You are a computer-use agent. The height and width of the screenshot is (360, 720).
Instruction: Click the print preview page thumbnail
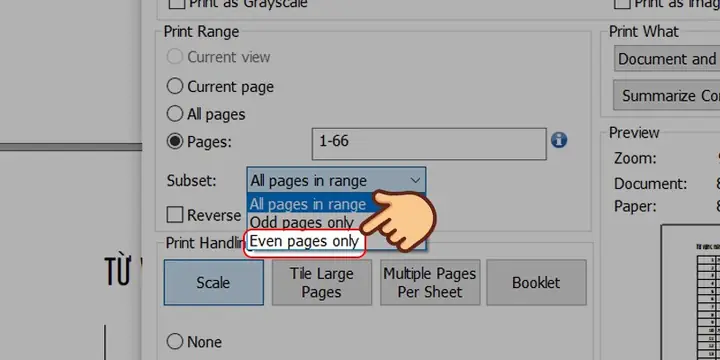(x=691, y=292)
